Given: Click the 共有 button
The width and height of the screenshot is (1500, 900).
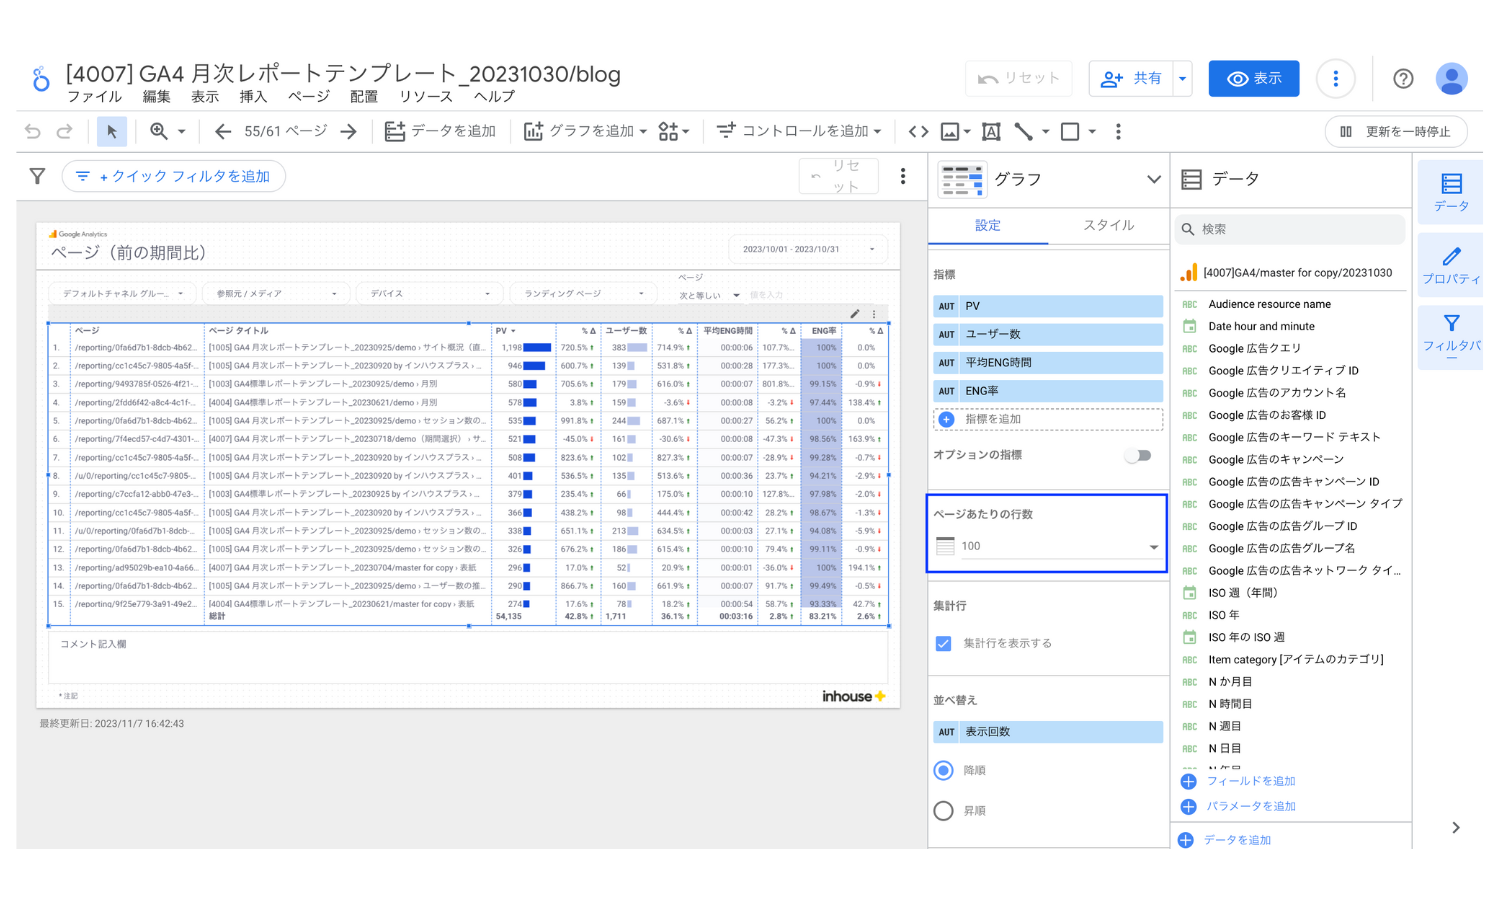Looking at the screenshot, I should 1131,78.
